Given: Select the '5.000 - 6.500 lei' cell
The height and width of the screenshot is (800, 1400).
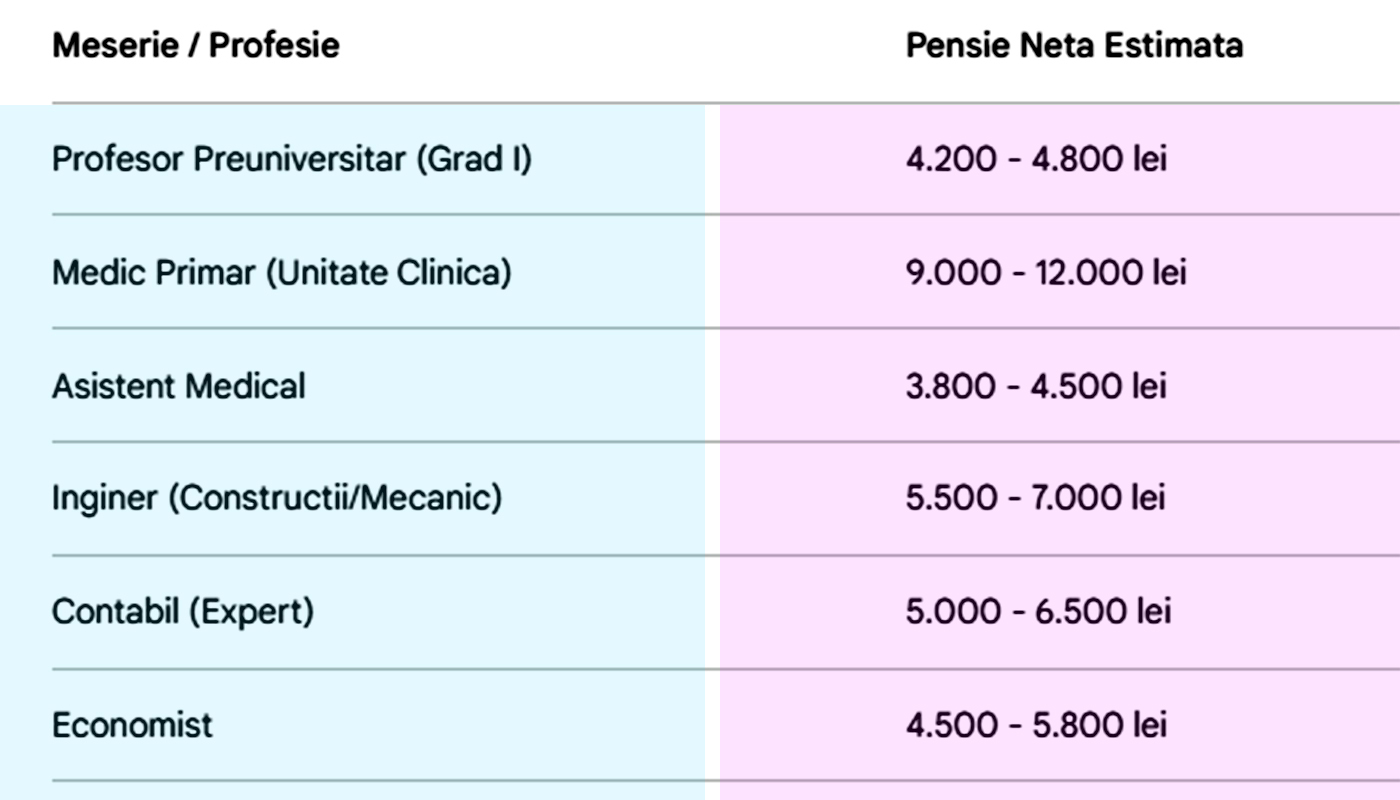Looking at the screenshot, I should (x=1038, y=611).
